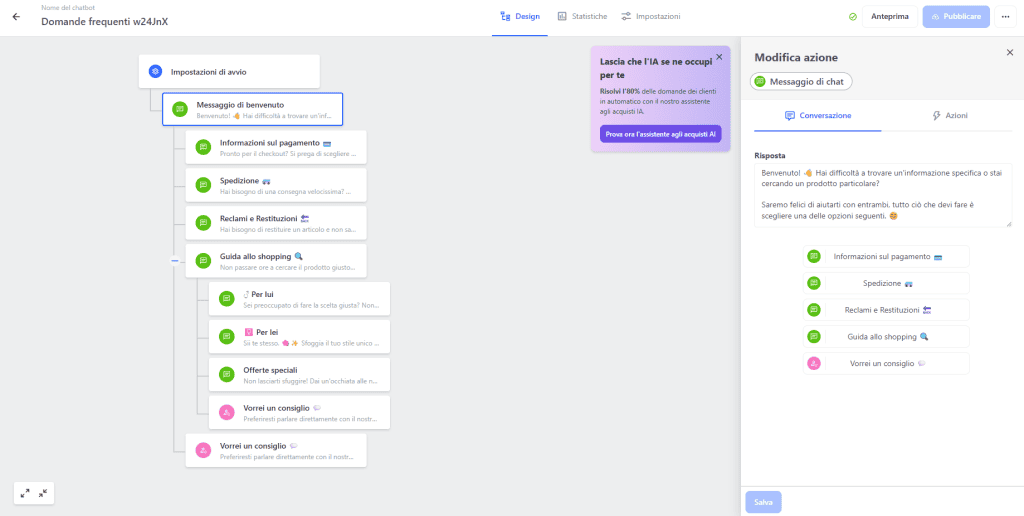Image resolution: width=1024 pixels, height=516 pixels.
Task: Click green icon of panel's Informazioni sul pagamento option
Action: (x=814, y=257)
